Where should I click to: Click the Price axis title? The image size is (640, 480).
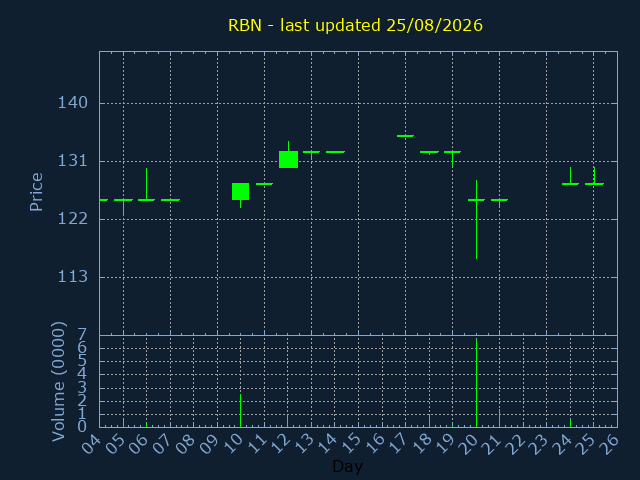(36, 192)
